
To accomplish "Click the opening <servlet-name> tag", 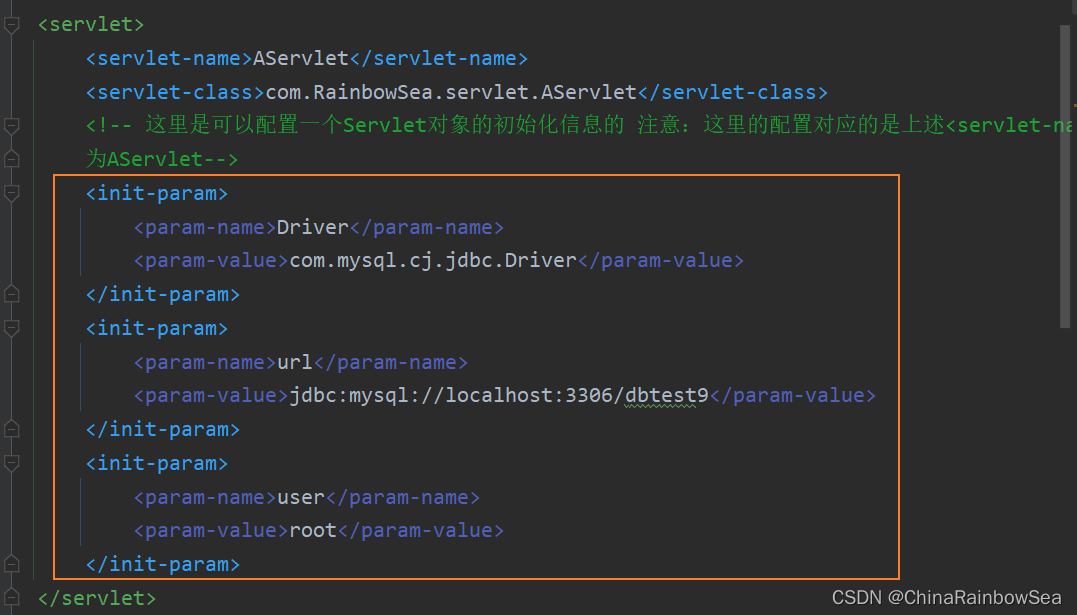I will click(x=170, y=58).
